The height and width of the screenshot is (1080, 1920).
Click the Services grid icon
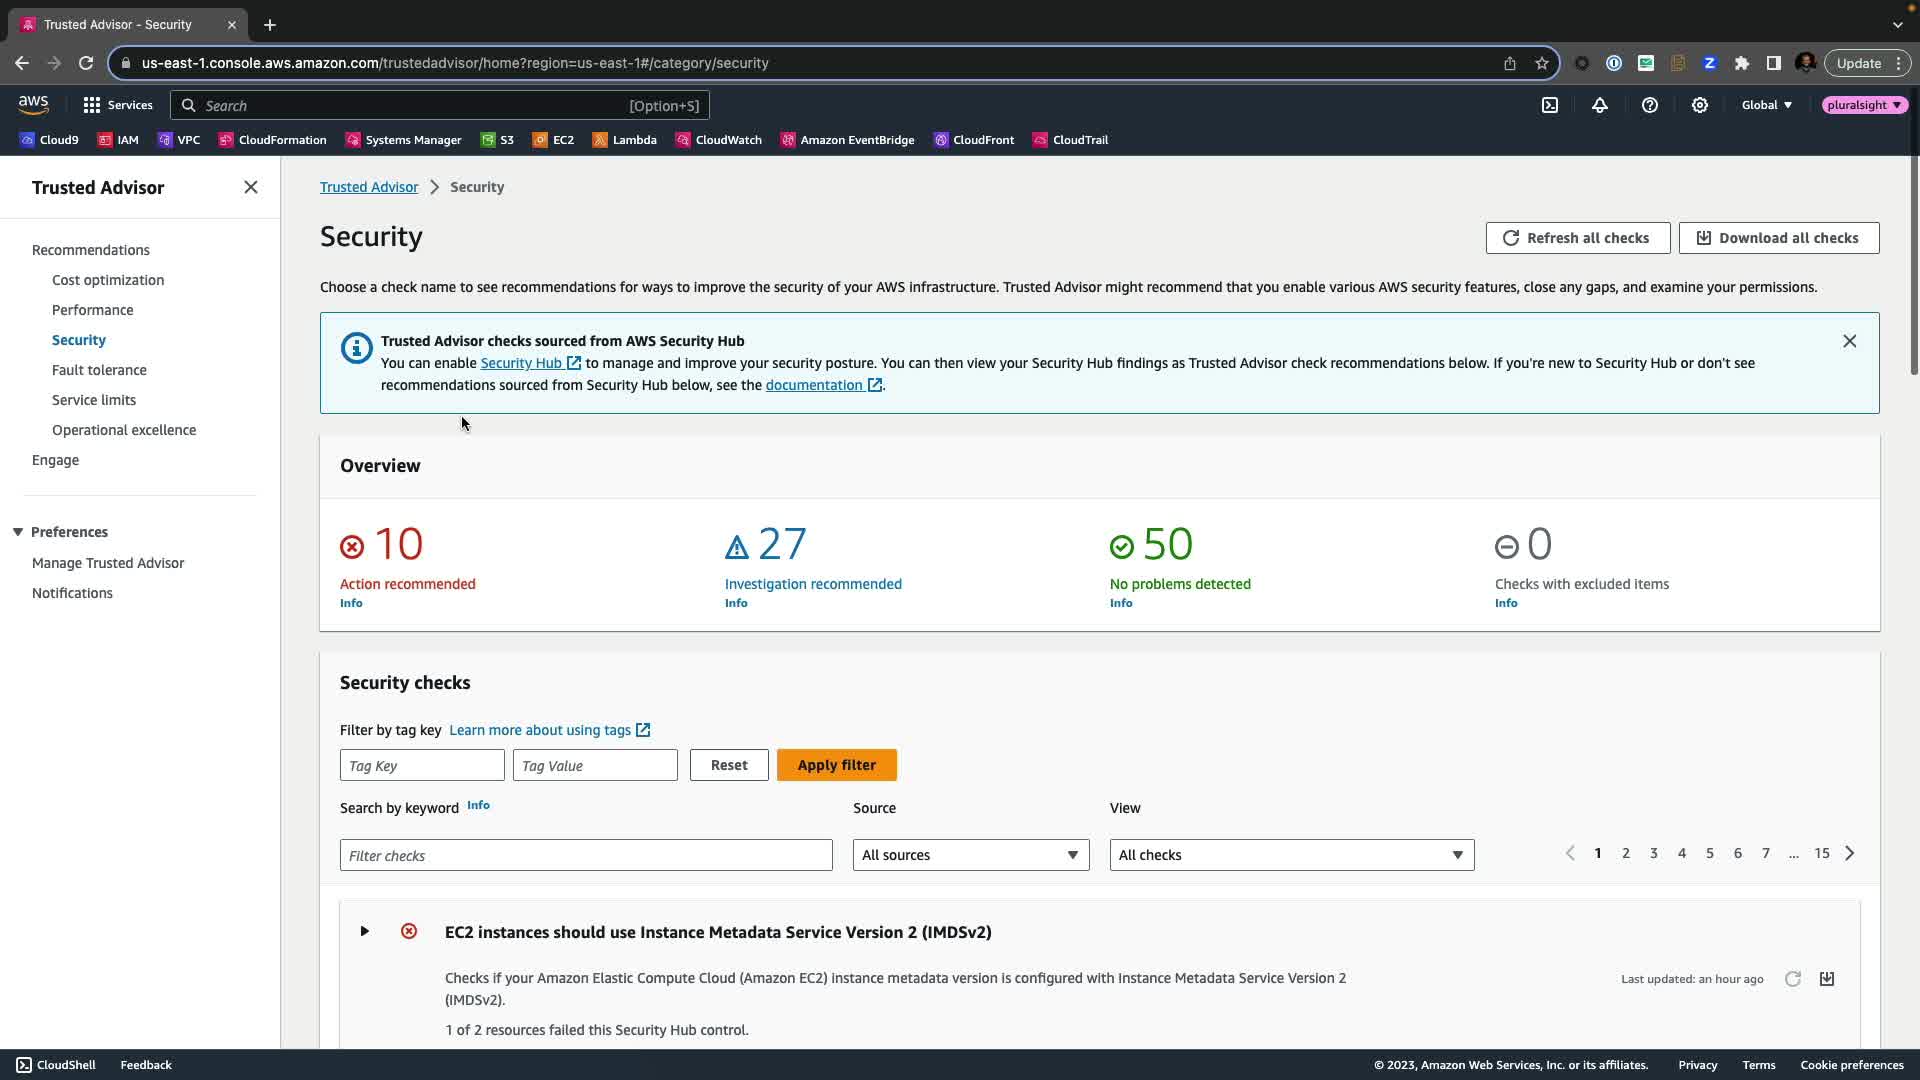92,105
